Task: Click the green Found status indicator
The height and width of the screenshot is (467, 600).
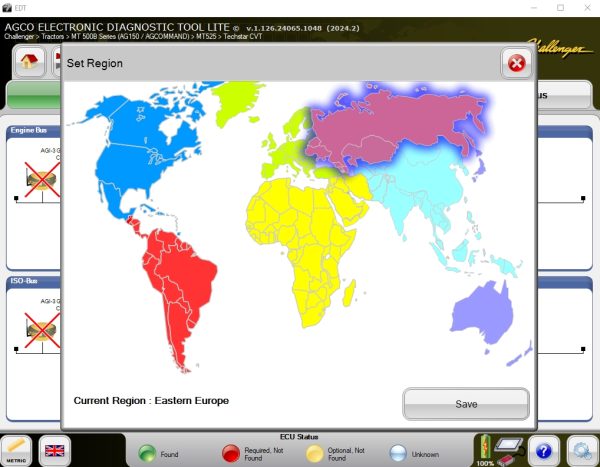Action: [147, 454]
